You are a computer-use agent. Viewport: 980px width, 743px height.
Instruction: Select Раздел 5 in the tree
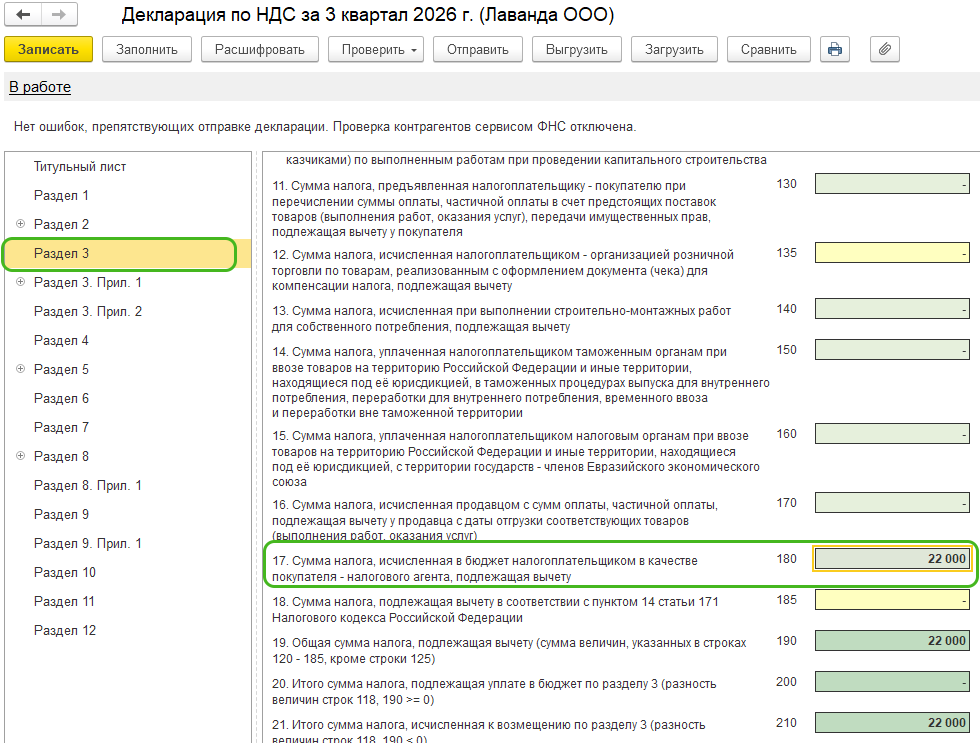click(61, 369)
